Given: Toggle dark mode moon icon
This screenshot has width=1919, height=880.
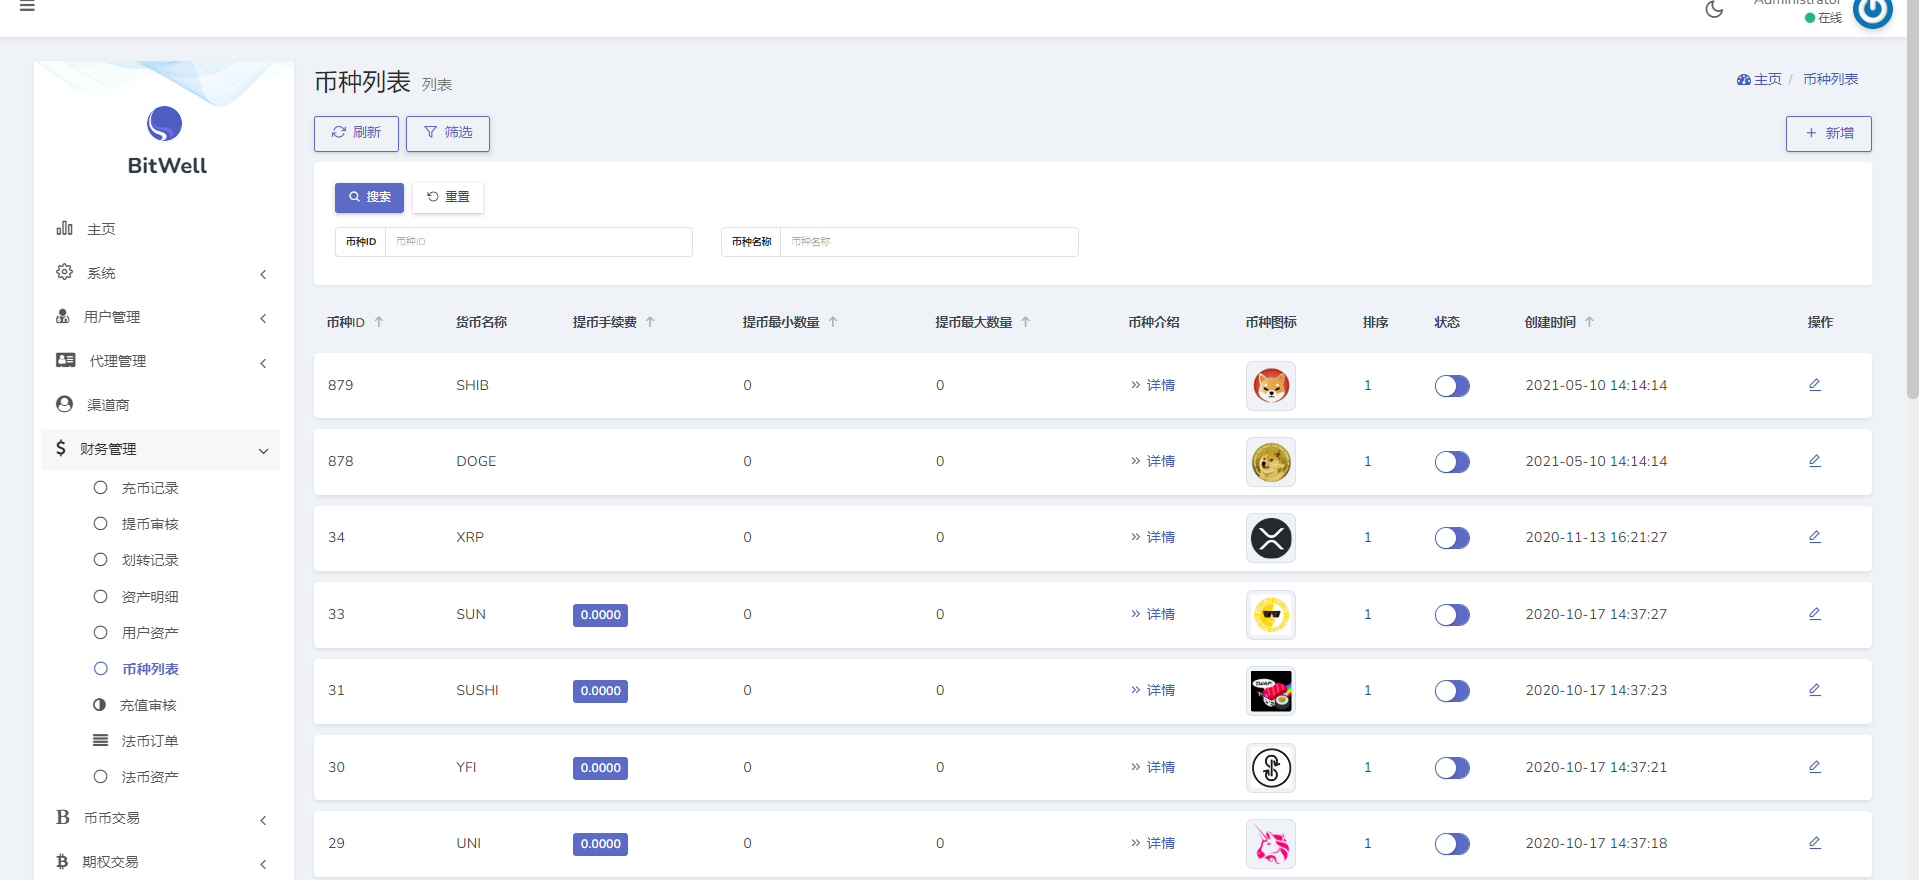Looking at the screenshot, I should pos(1714,10).
